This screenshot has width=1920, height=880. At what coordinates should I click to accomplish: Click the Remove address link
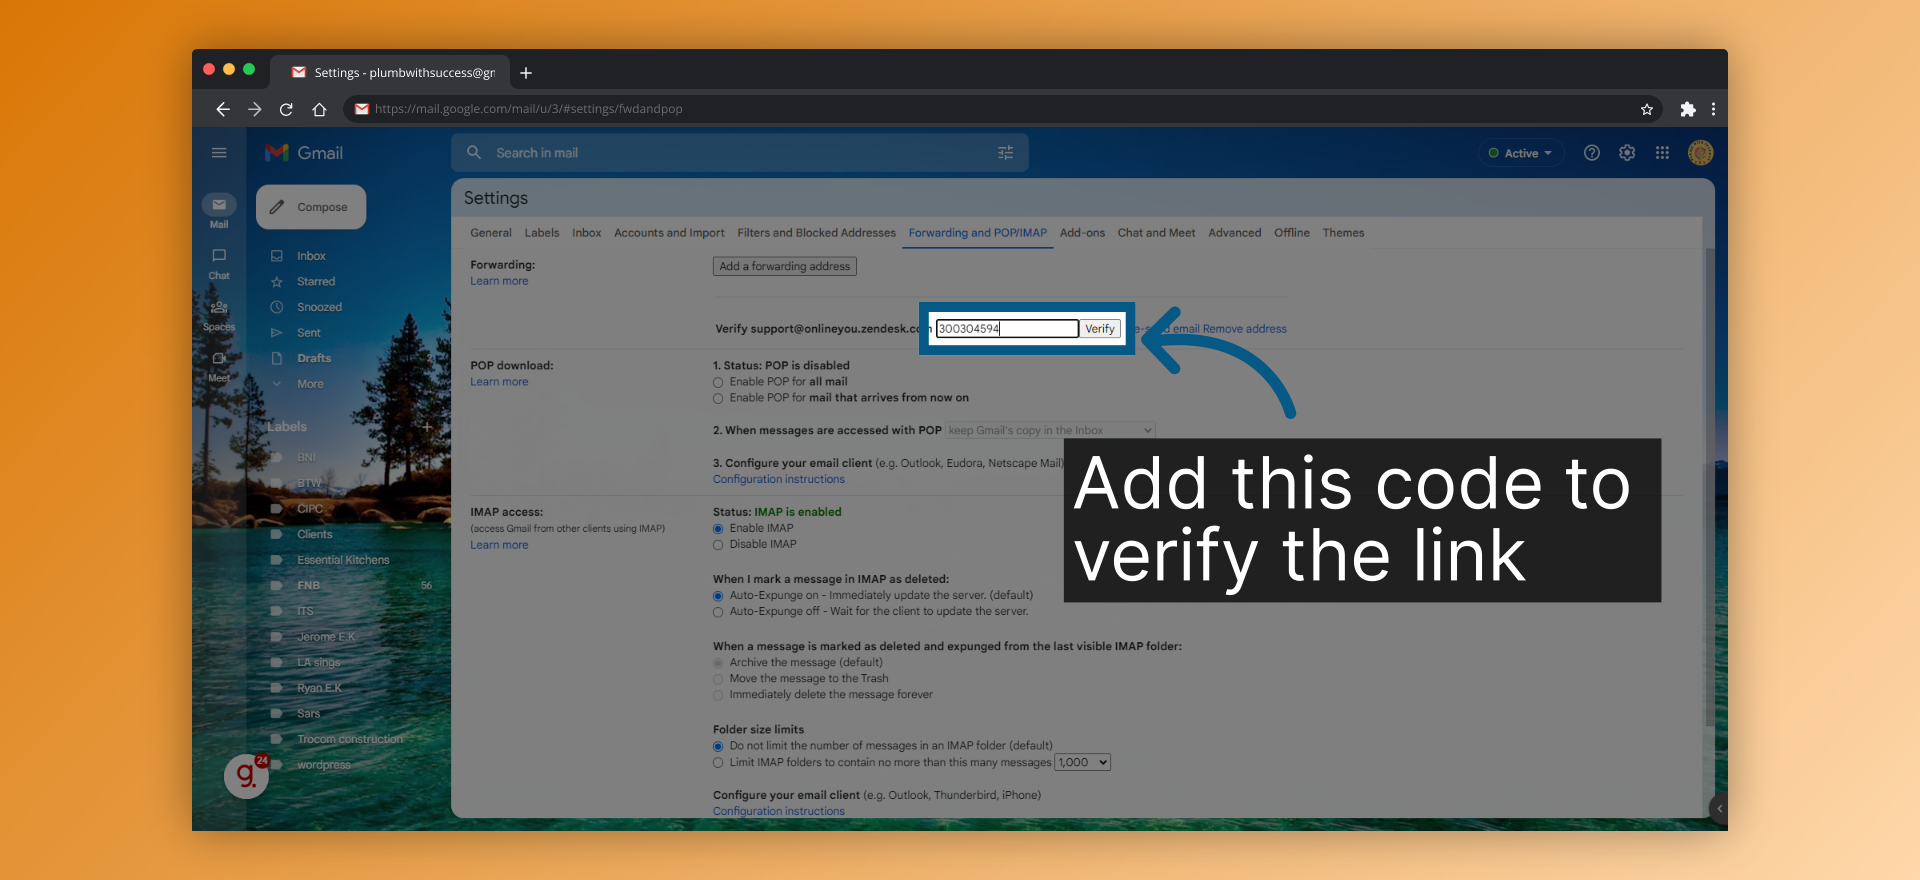click(1244, 329)
